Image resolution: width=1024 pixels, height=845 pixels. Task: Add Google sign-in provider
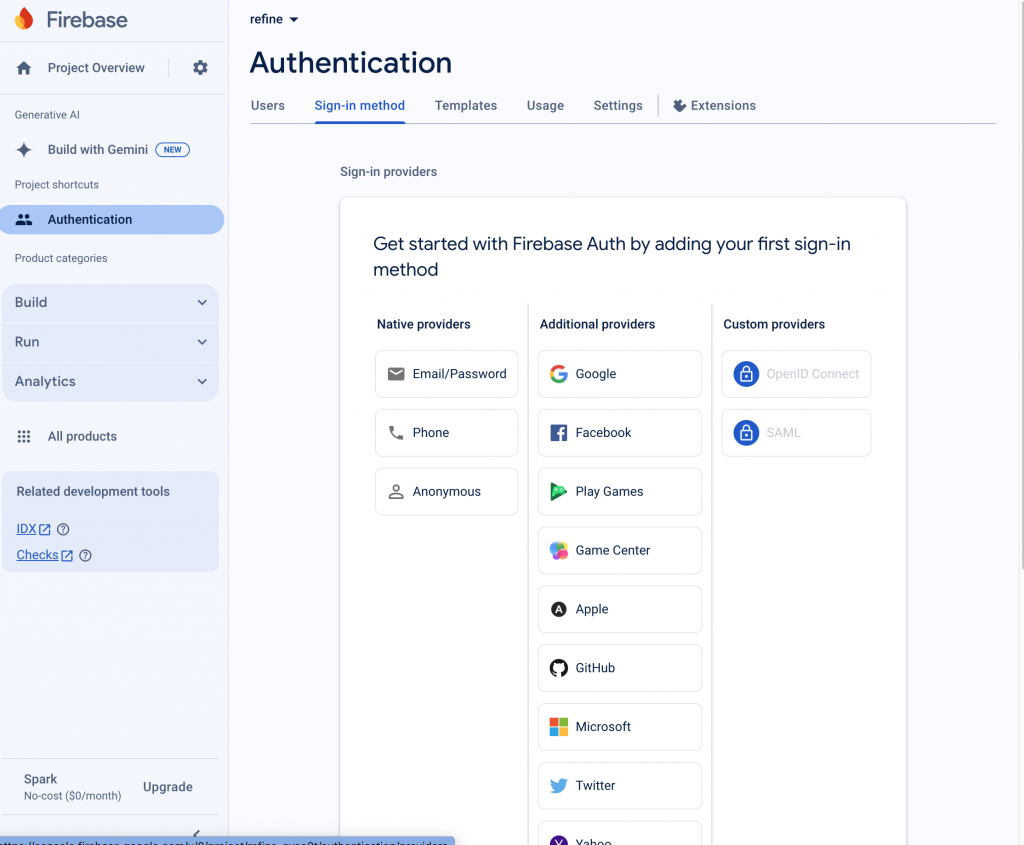point(620,374)
